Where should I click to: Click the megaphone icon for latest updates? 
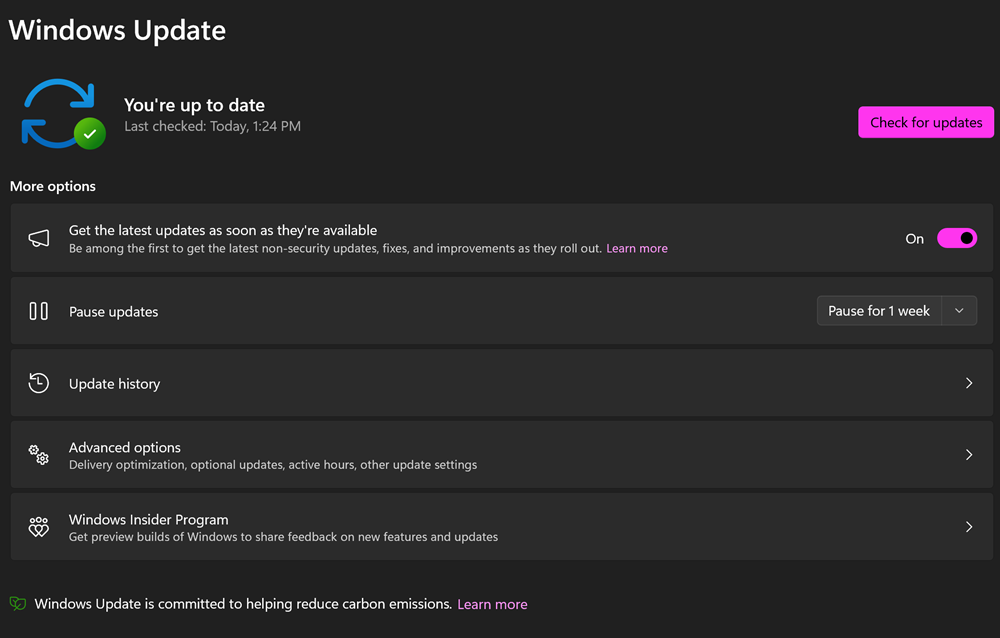(x=39, y=239)
